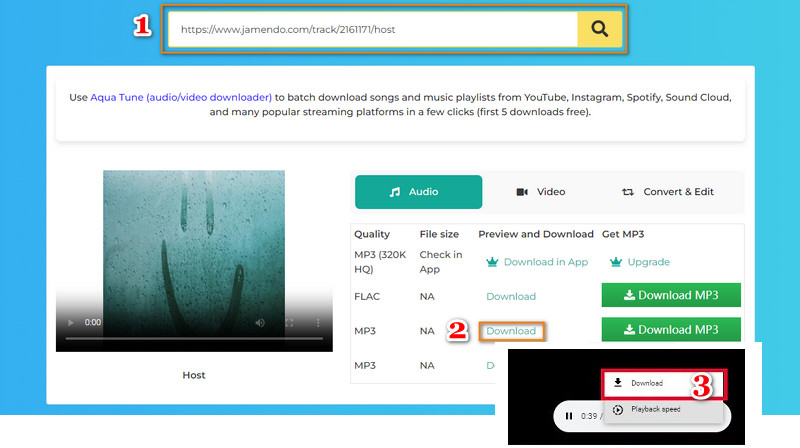Select Playback speed in the context menu

coord(663,409)
